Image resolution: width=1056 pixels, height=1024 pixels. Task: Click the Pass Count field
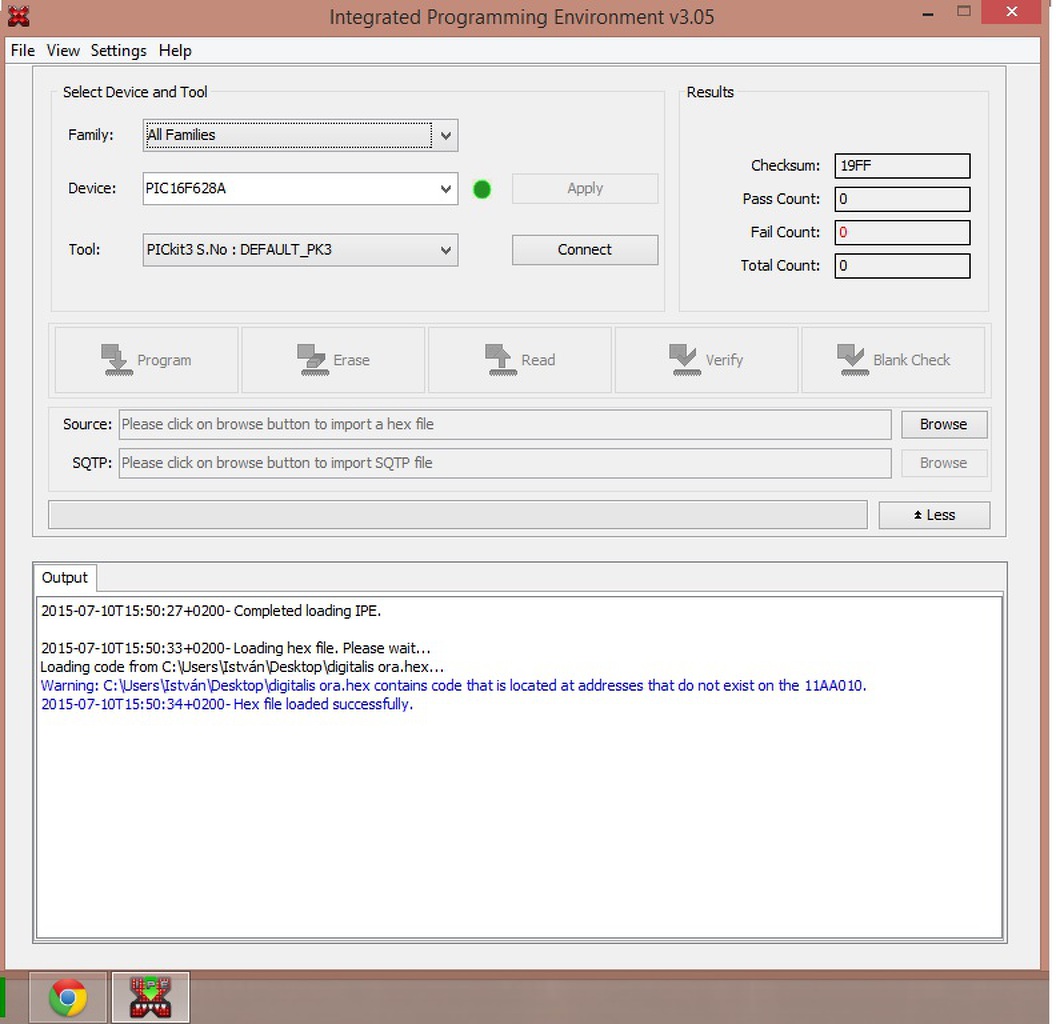(x=902, y=199)
